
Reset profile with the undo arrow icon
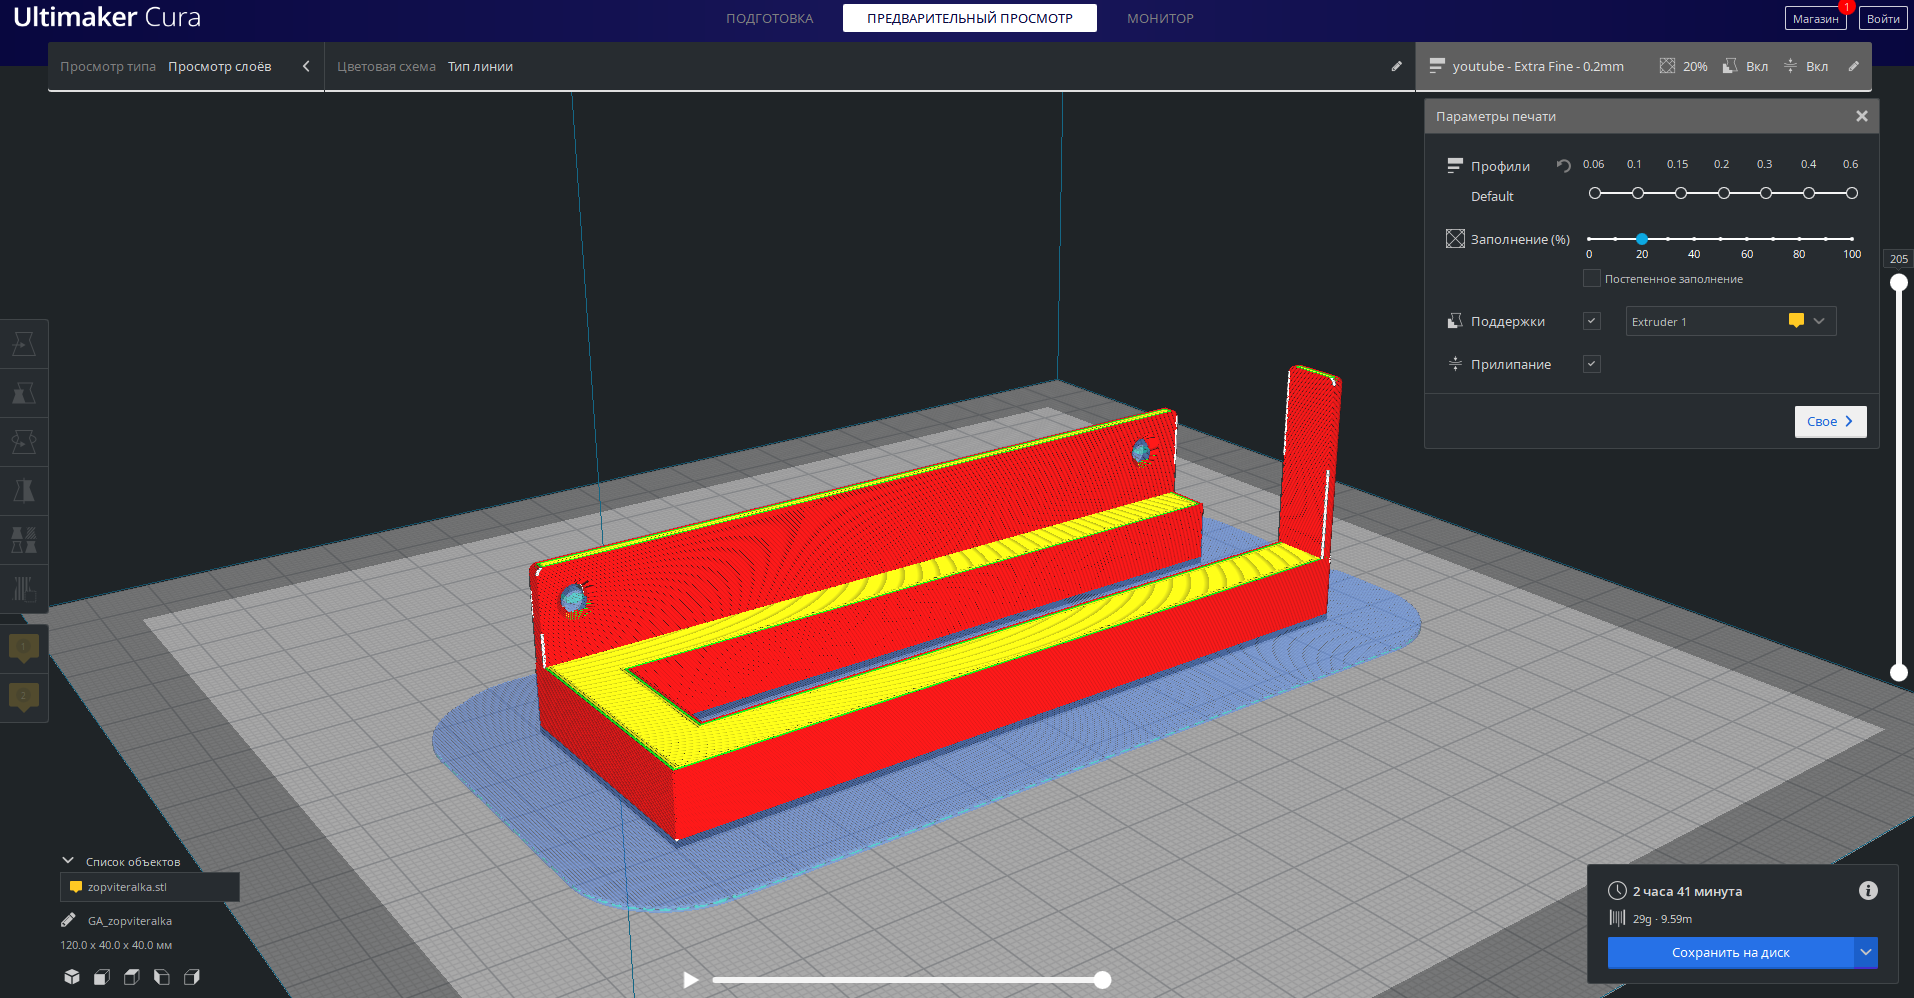[1563, 166]
